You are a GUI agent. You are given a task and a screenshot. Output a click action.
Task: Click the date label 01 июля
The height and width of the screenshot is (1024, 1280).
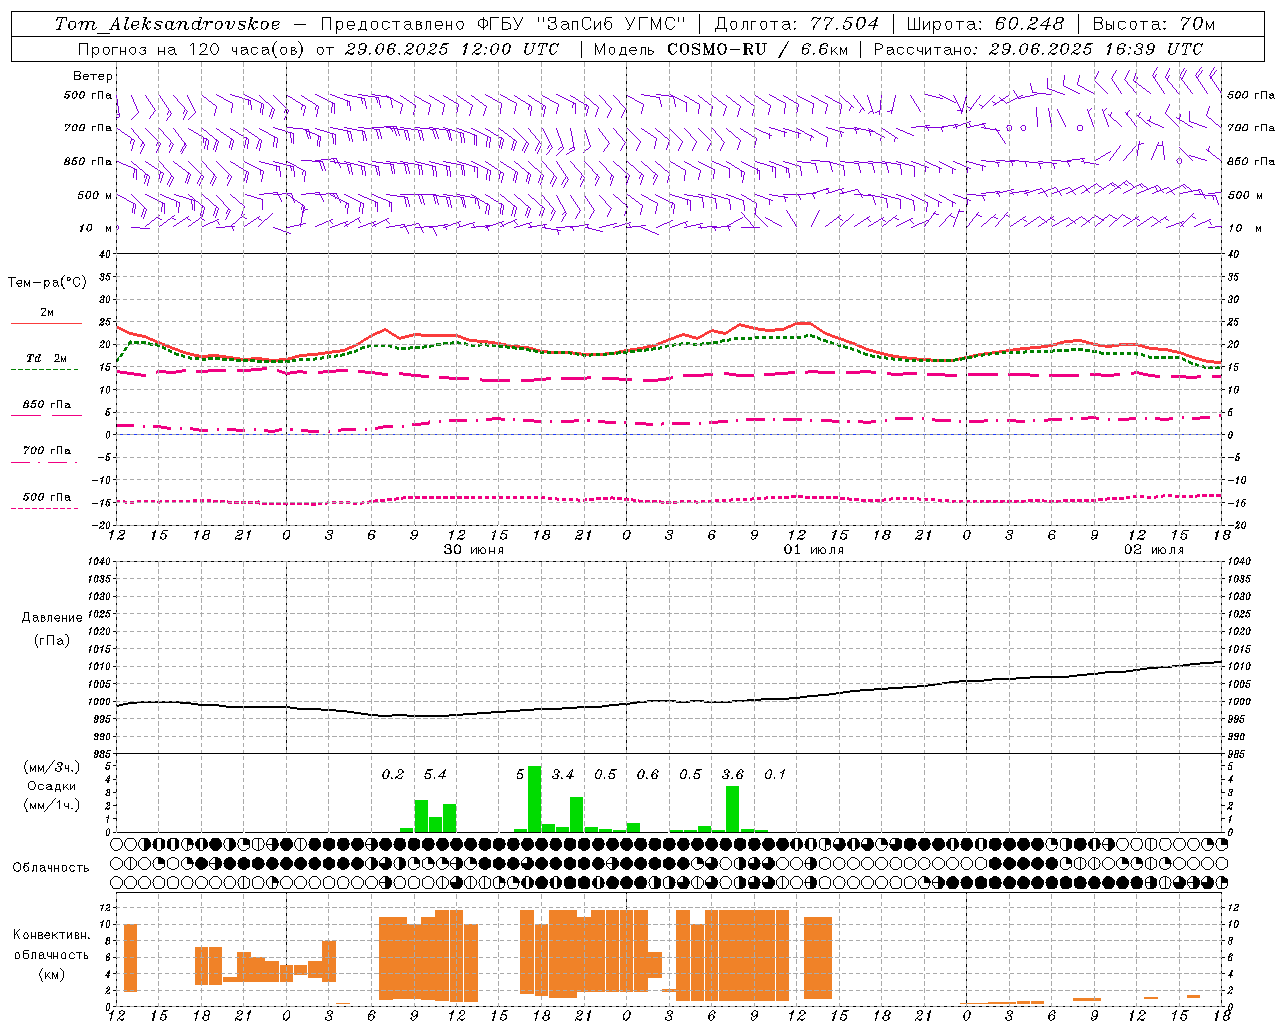coord(813,550)
